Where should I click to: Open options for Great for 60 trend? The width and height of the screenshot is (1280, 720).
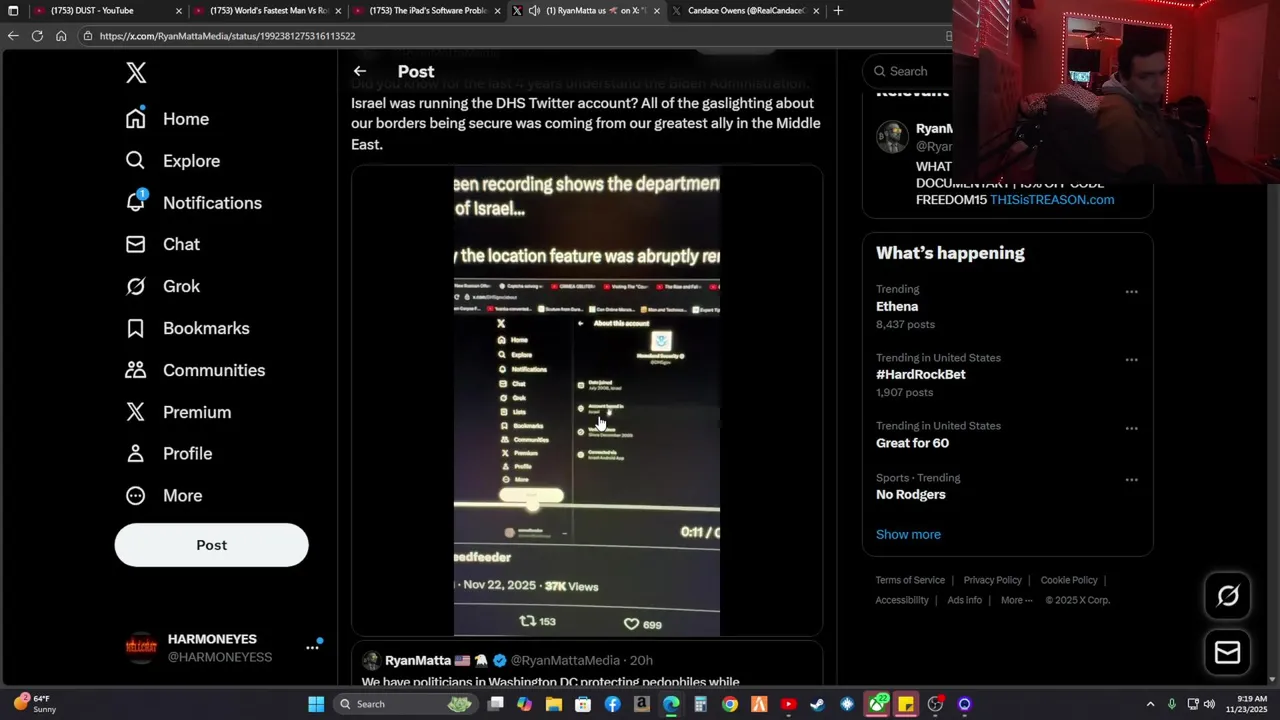click(1131, 428)
